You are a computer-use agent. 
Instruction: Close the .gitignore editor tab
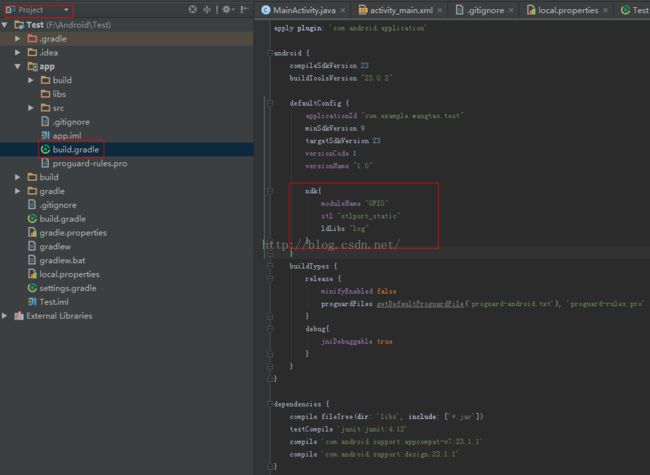[x=511, y=10]
